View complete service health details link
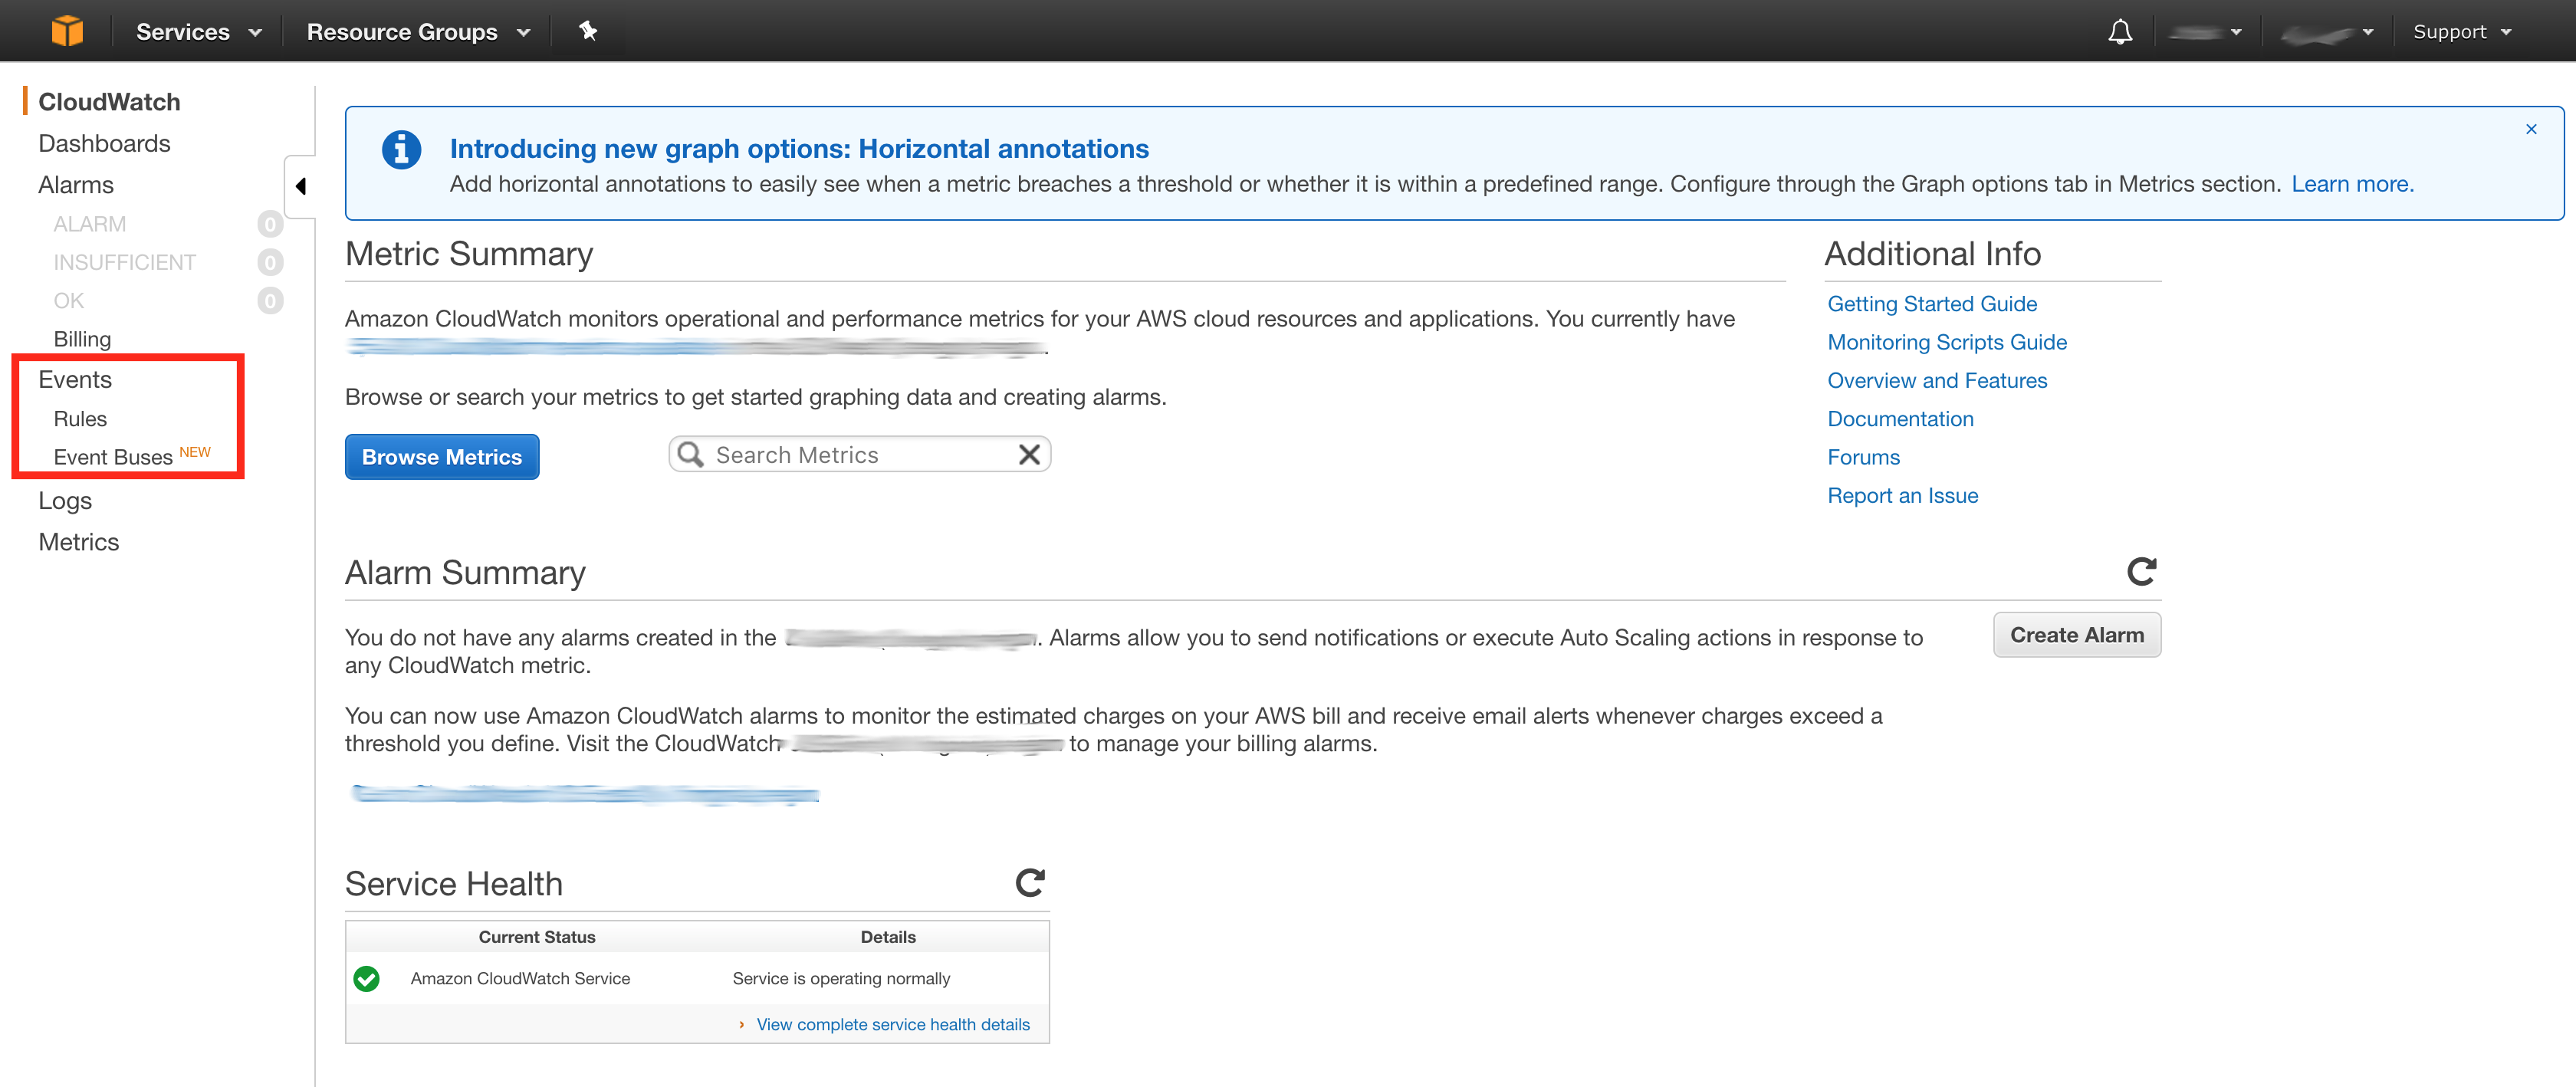The image size is (2576, 1087). 892,1025
